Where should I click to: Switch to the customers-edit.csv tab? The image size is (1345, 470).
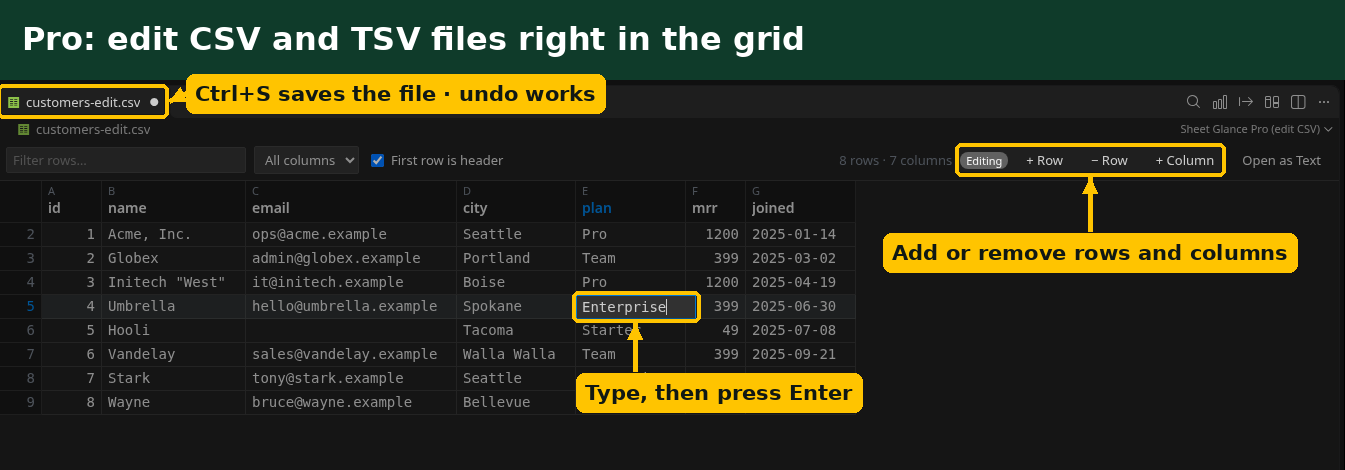coord(82,102)
